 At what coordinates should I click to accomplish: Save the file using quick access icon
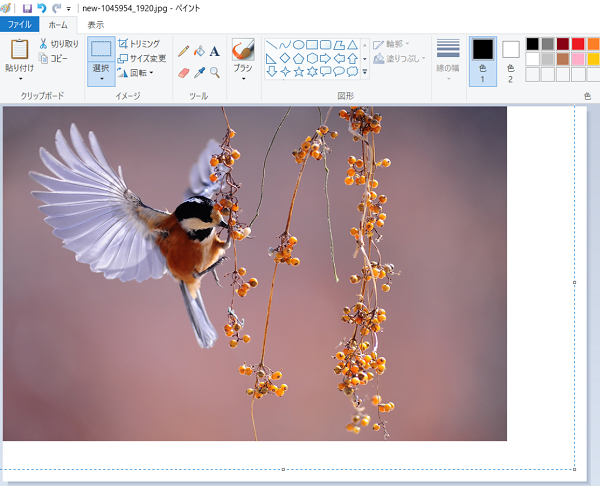(27, 8)
